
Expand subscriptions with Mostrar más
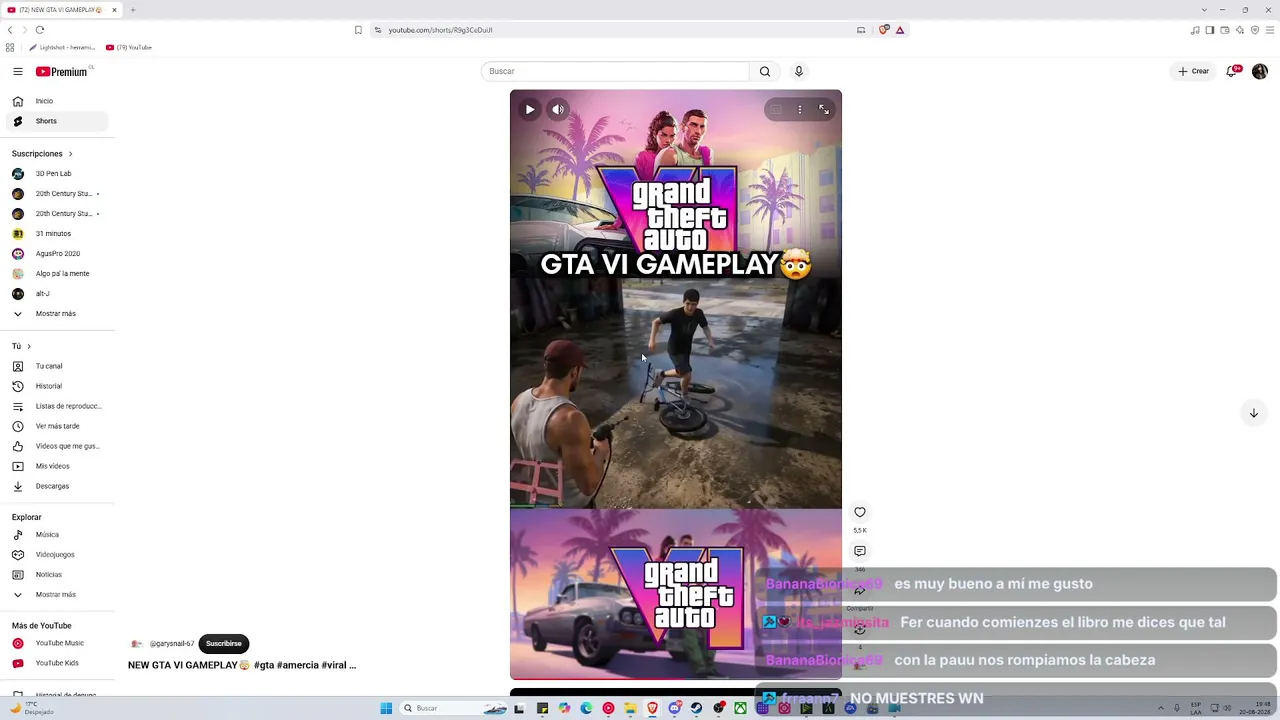pos(56,314)
